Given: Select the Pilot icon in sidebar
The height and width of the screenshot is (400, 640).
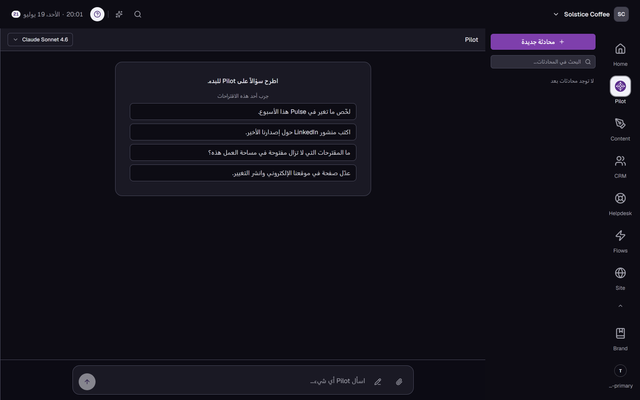Looking at the screenshot, I should coord(620,86).
